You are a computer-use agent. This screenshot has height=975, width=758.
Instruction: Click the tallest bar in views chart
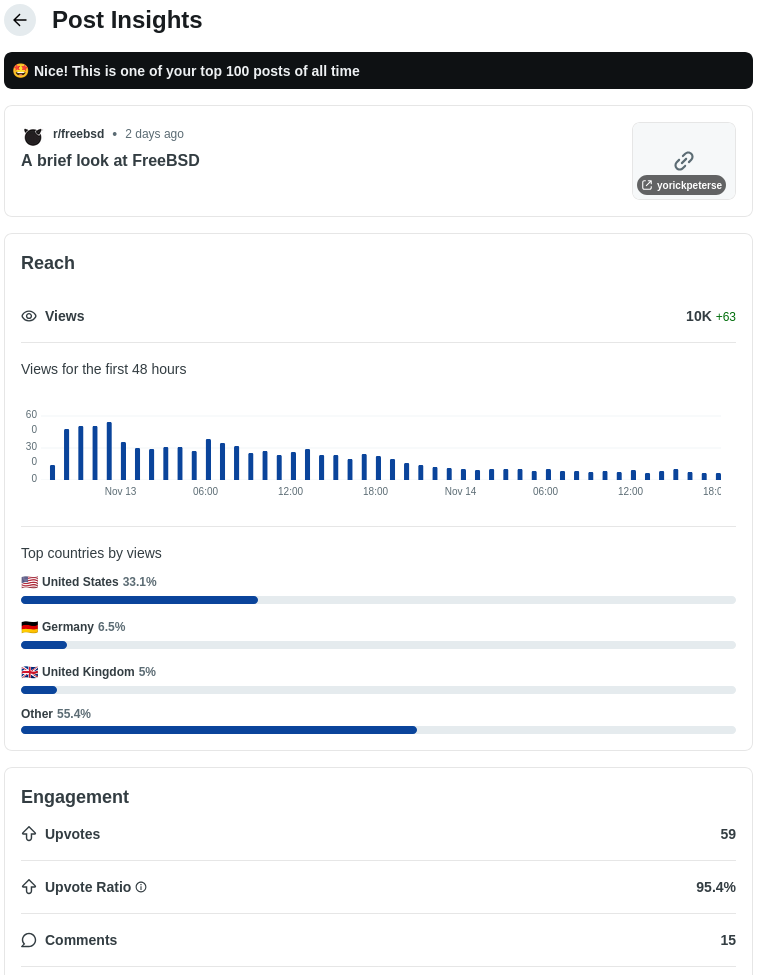(x=109, y=451)
